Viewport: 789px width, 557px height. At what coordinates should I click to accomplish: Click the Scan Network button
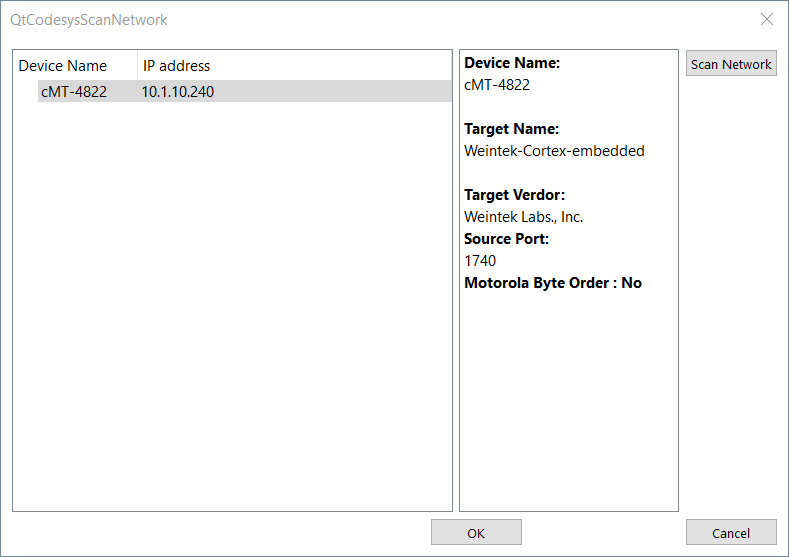point(731,63)
